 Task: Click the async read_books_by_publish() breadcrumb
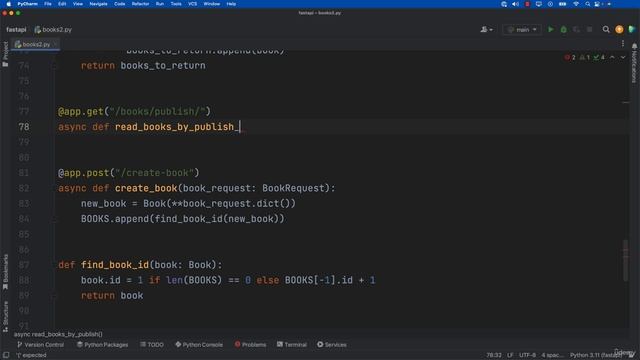point(58,334)
